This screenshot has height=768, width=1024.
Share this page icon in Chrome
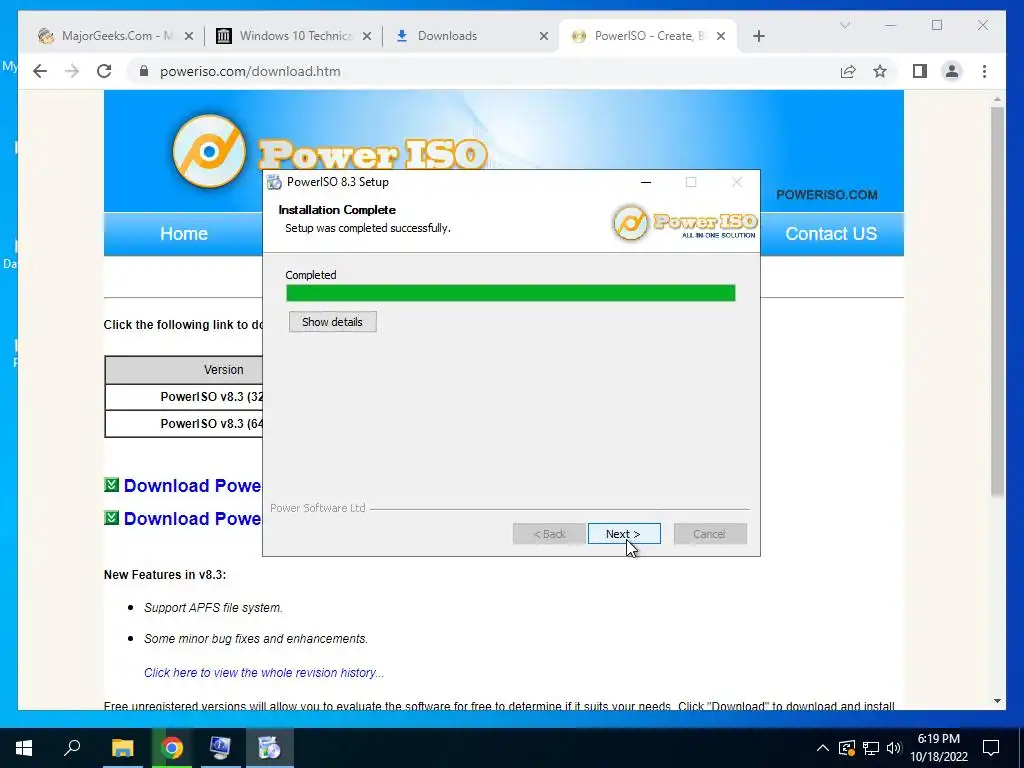(848, 71)
